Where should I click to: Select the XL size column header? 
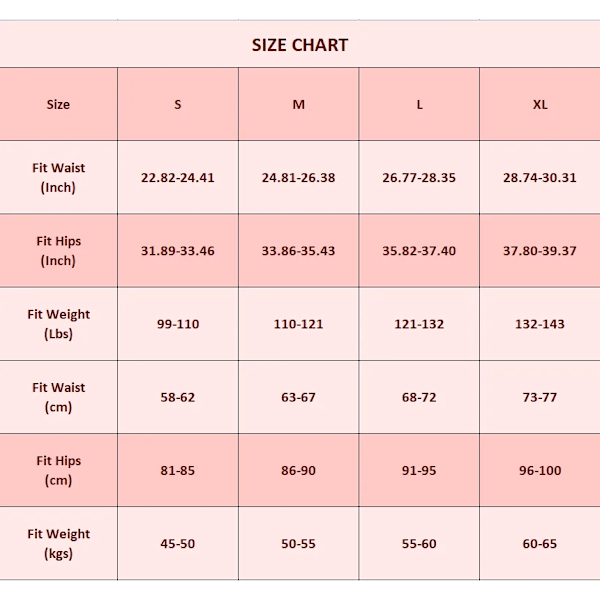pyautogui.click(x=540, y=104)
